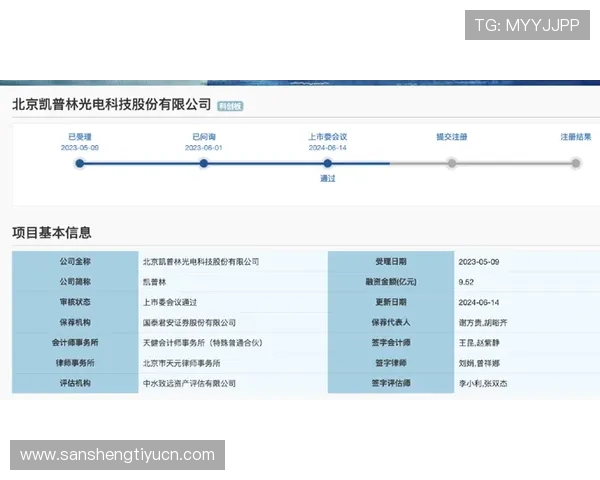The image size is (600, 480).
Task: Click the 律师事务所 label cell
Action: pos(75,363)
